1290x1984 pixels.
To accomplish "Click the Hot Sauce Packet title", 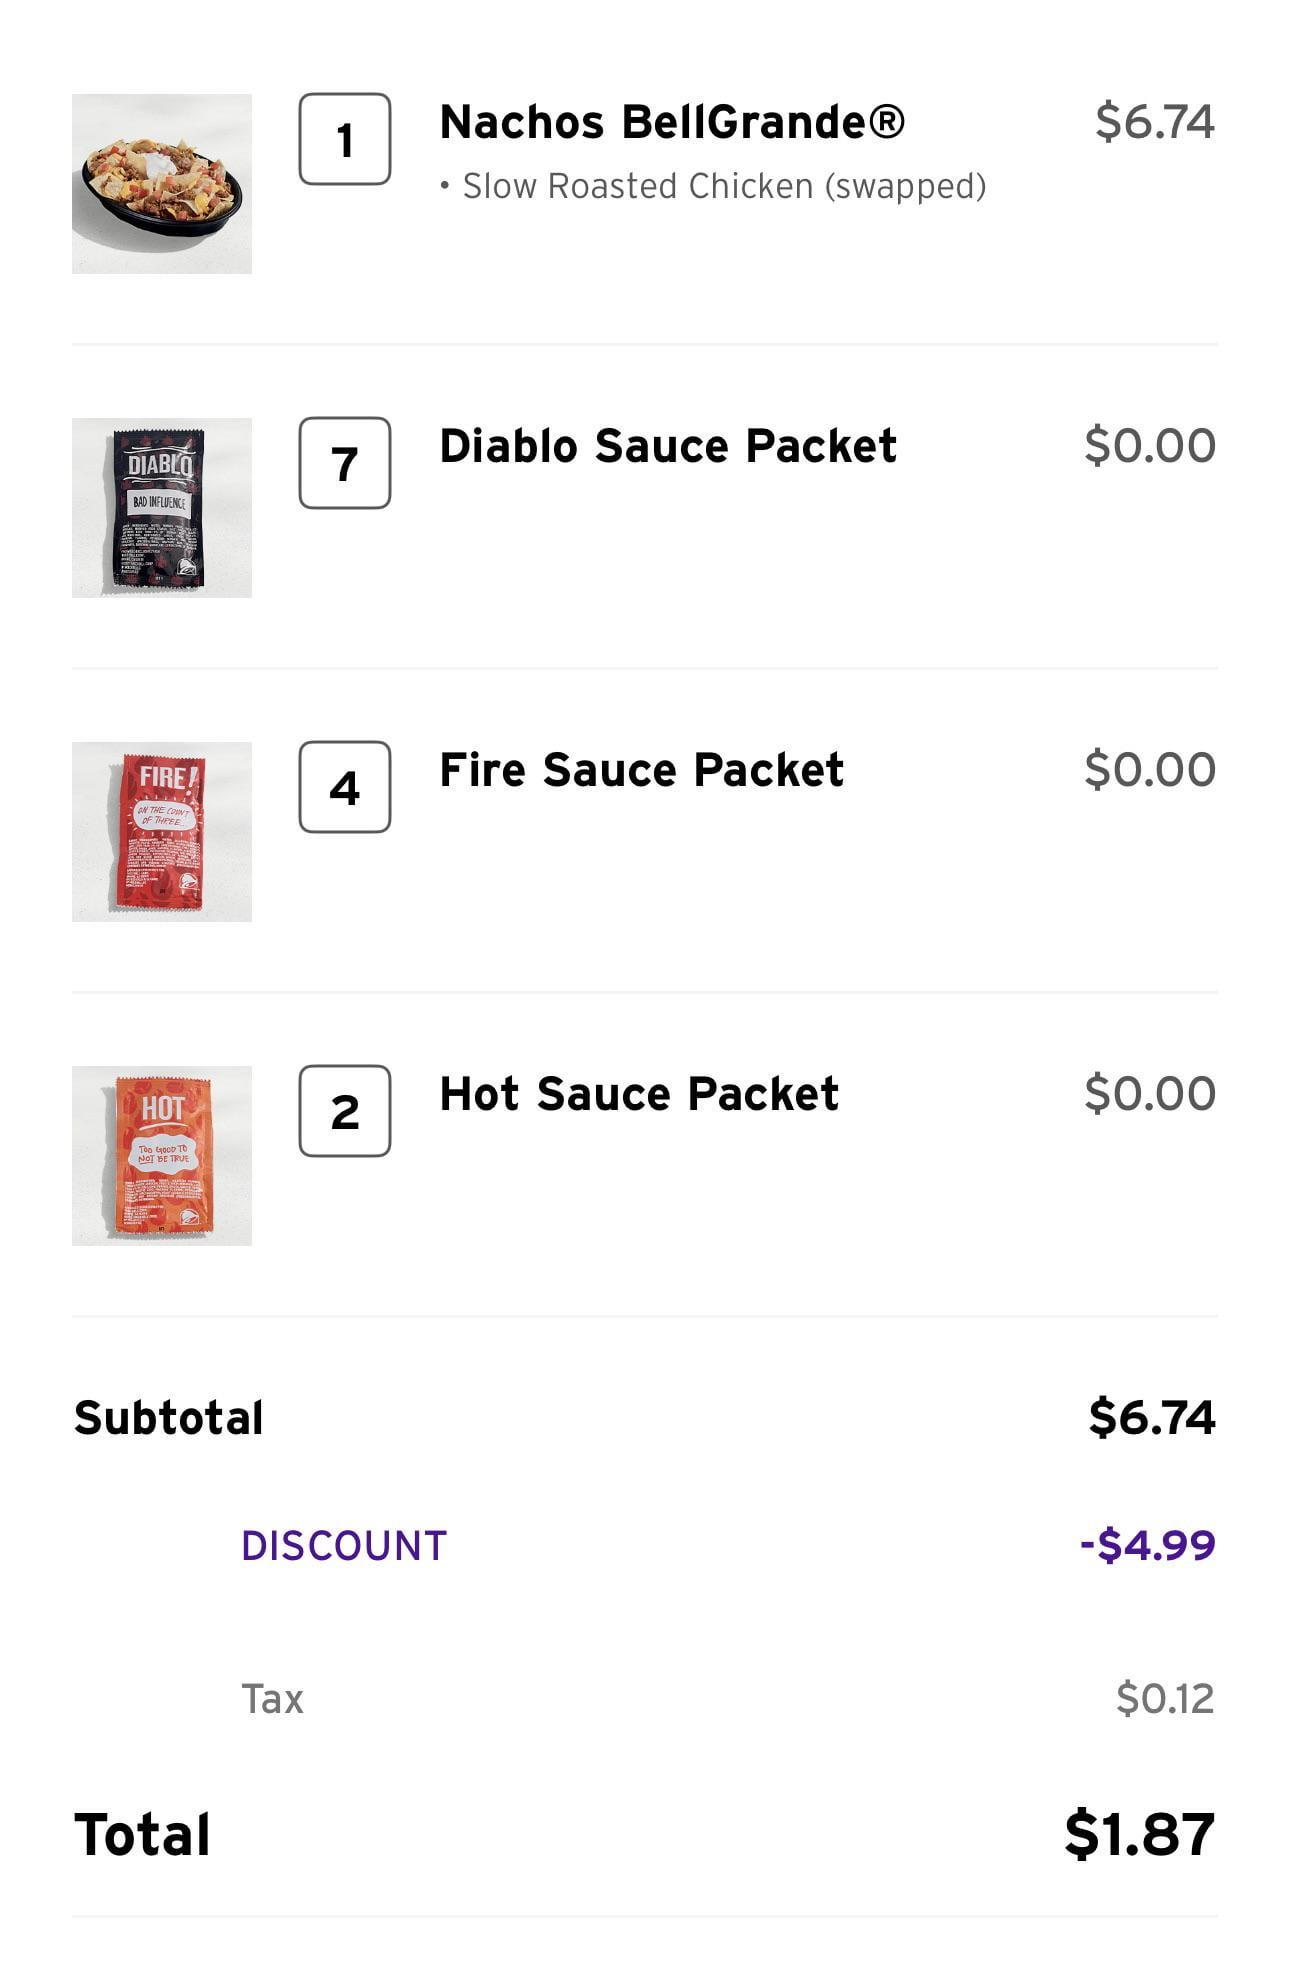I will click(639, 1094).
